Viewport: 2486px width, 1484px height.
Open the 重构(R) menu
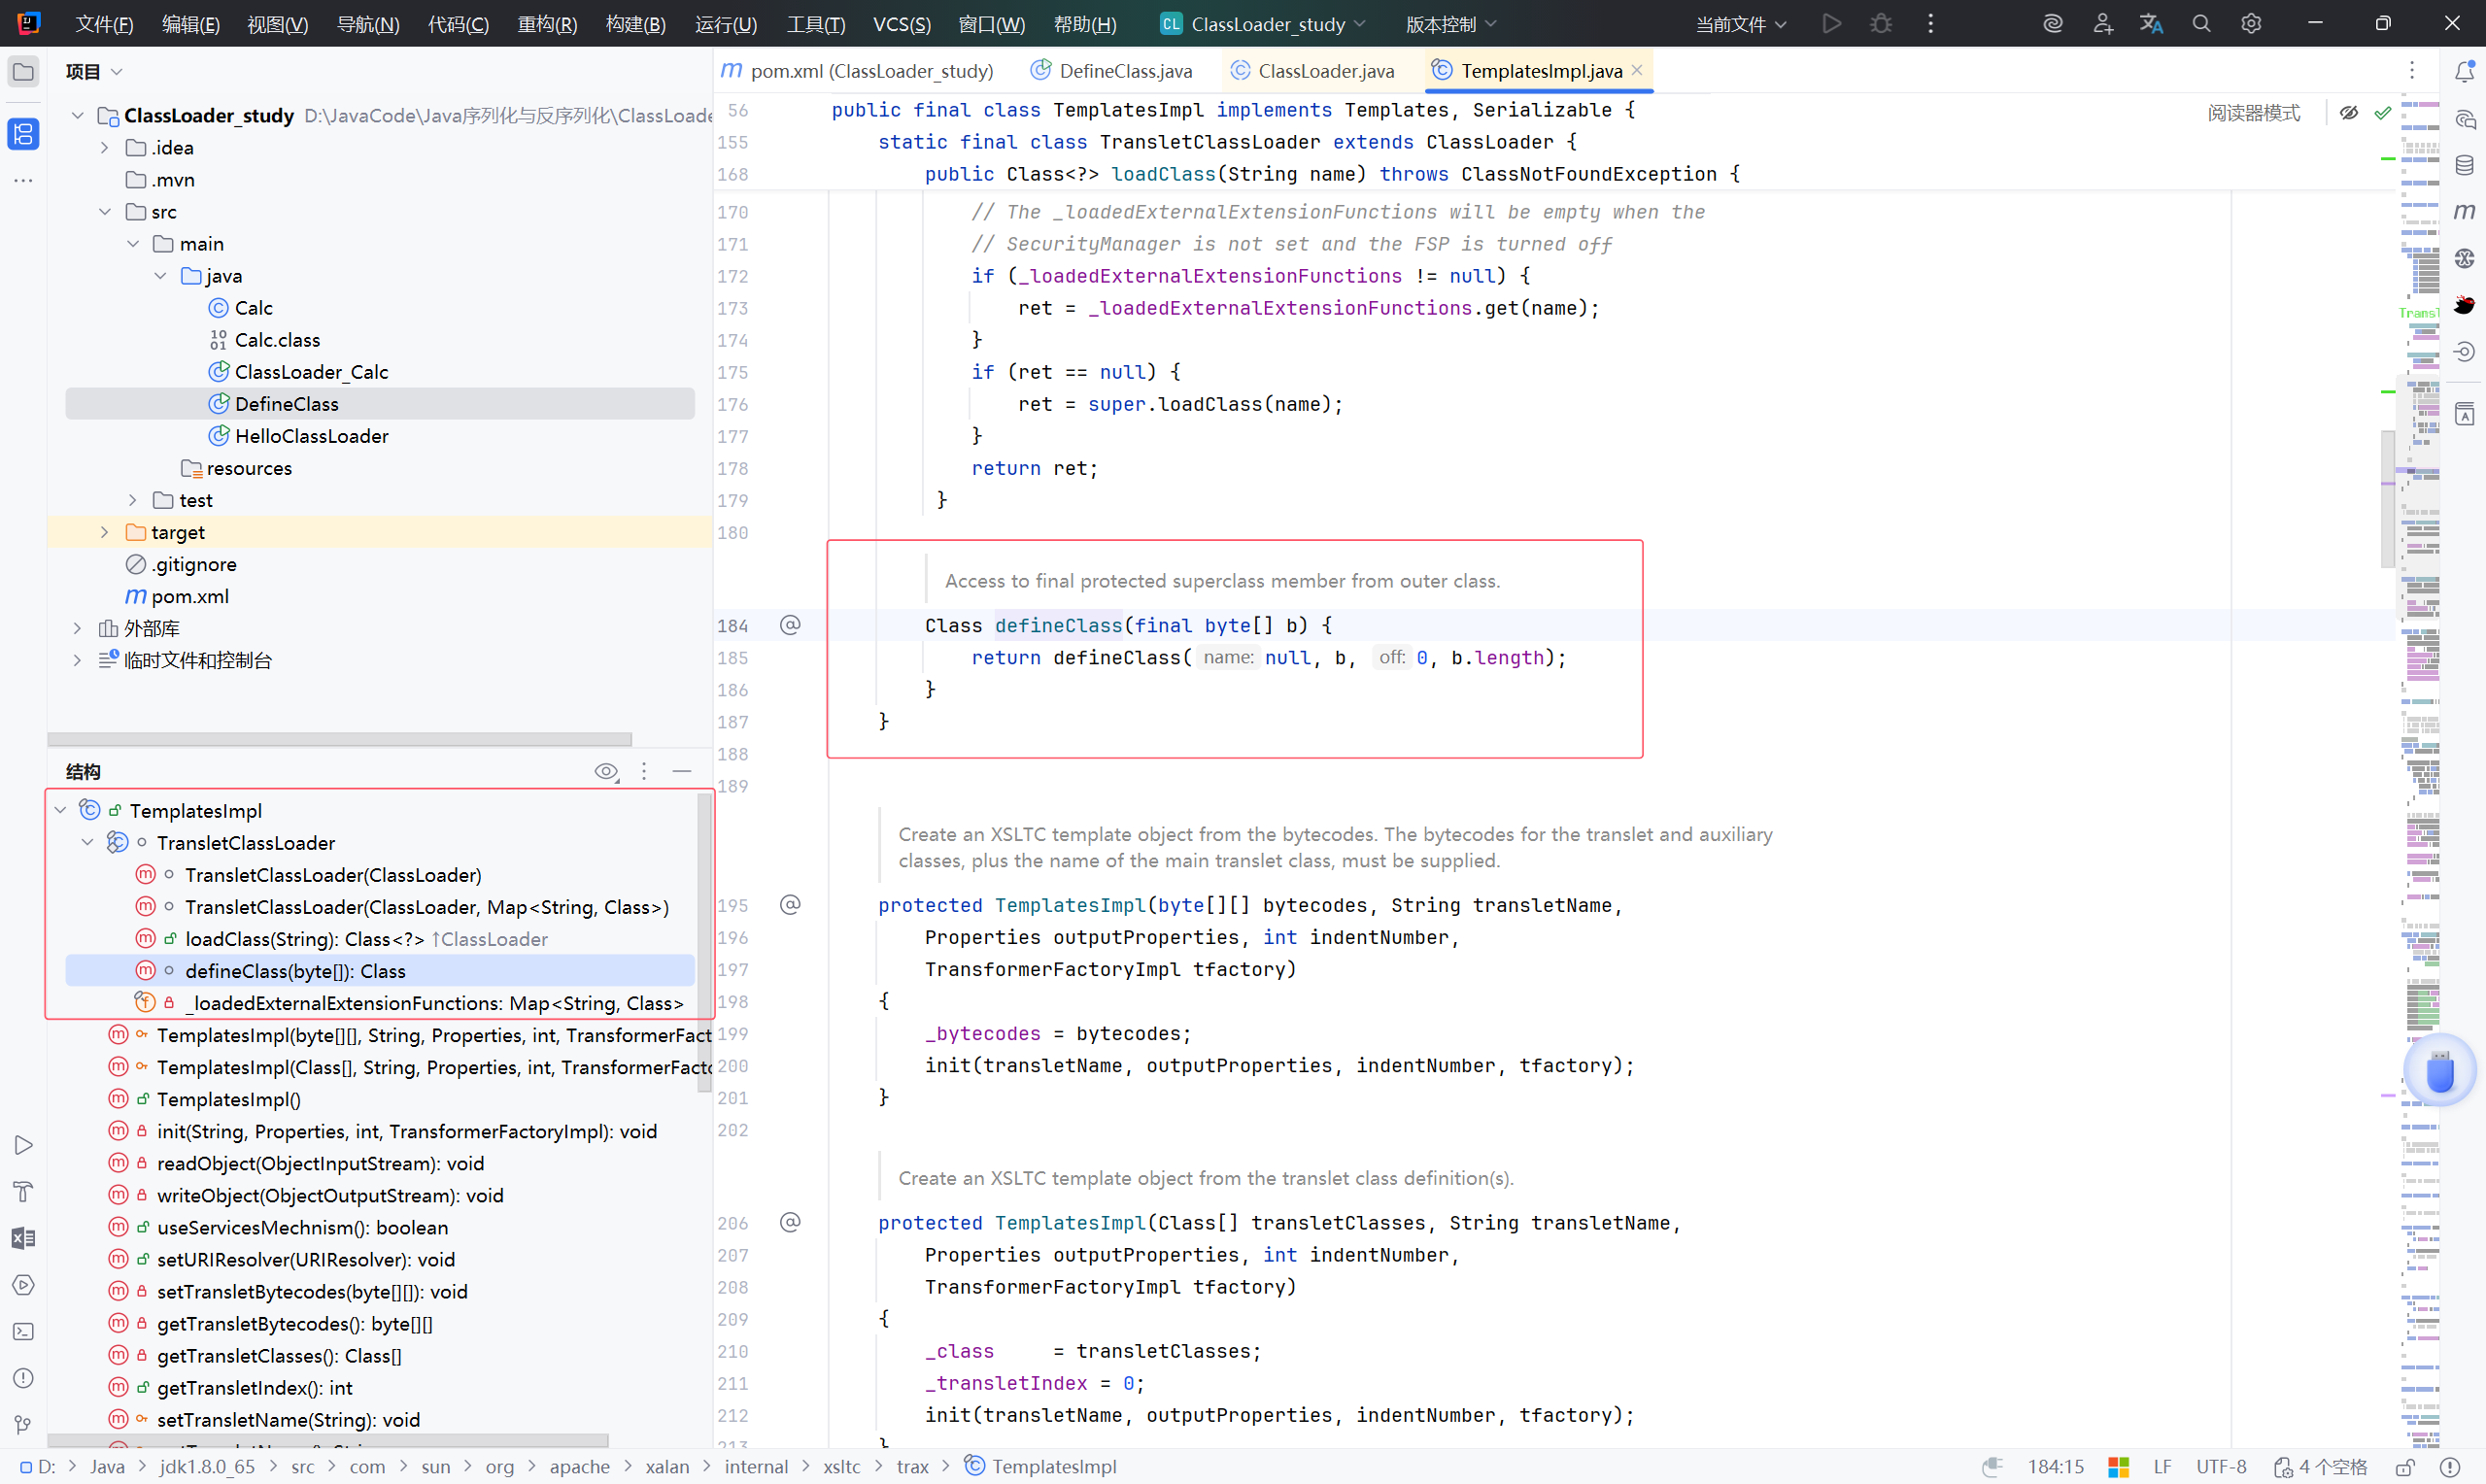(x=547, y=24)
